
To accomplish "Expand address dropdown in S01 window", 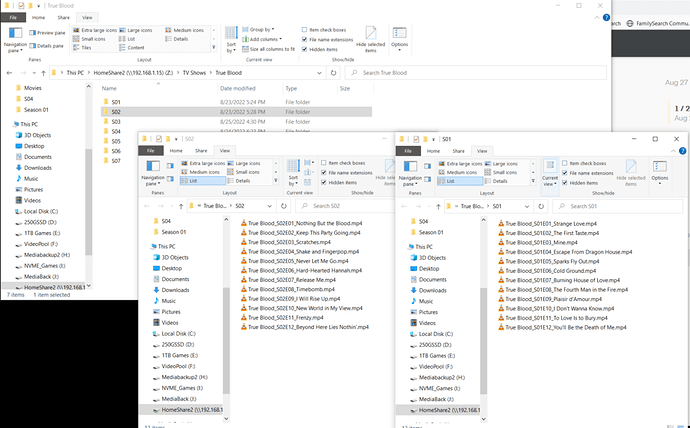I will click(x=526, y=206).
